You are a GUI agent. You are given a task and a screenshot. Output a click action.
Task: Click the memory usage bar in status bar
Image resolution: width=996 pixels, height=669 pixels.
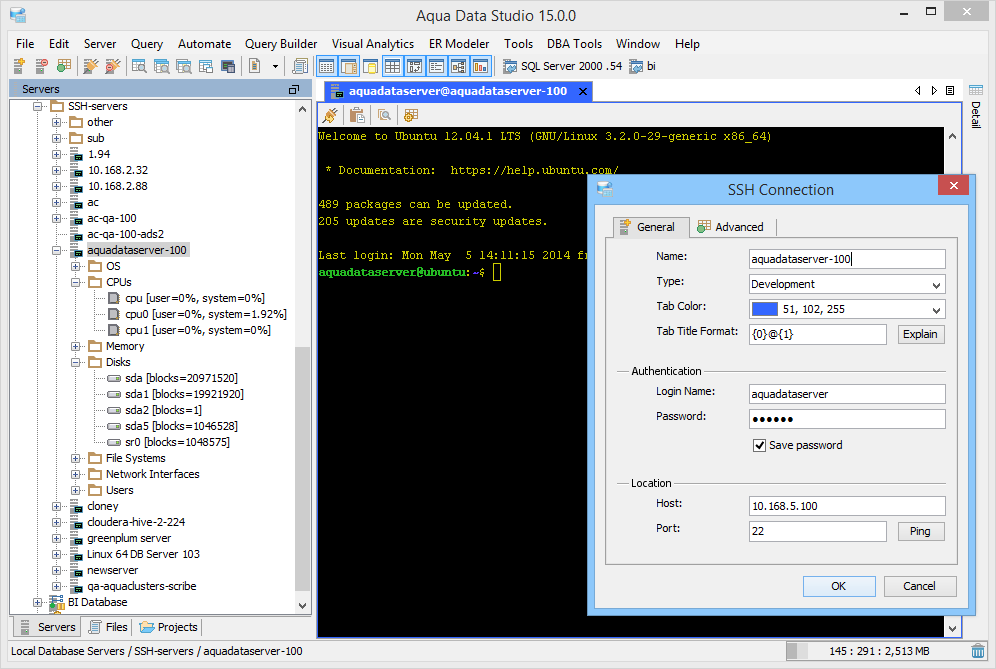tap(879, 651)
